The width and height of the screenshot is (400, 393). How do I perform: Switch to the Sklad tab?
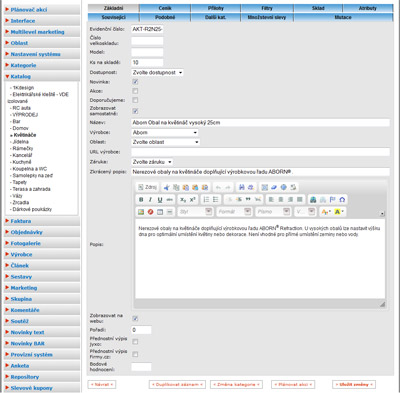[318, 8]
